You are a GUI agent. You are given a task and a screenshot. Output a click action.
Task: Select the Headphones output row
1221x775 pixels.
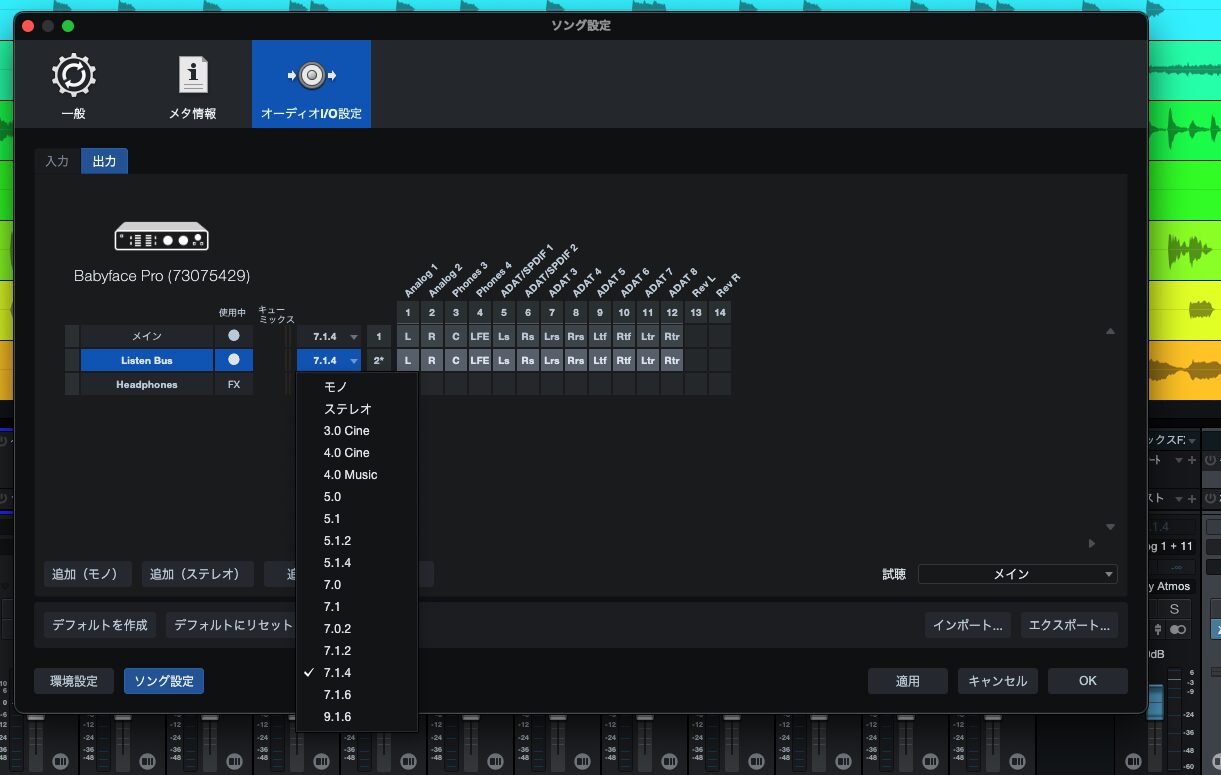pyautogui.click(x=146, y=384)
